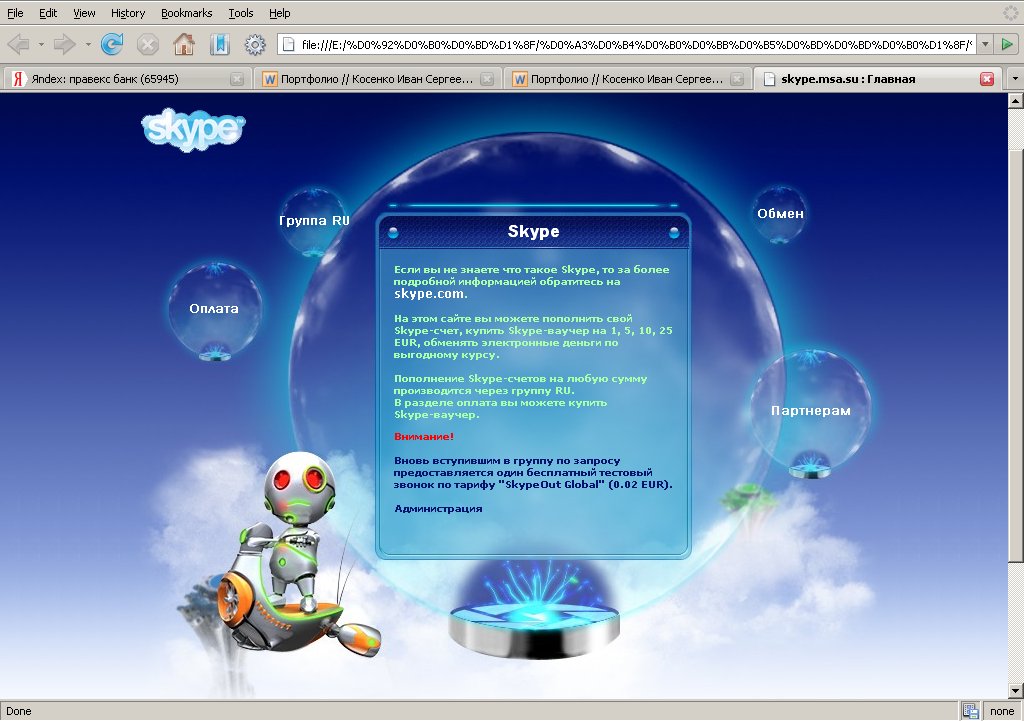Click the Yandex favicon on first tab

click(x=18, y=79)
